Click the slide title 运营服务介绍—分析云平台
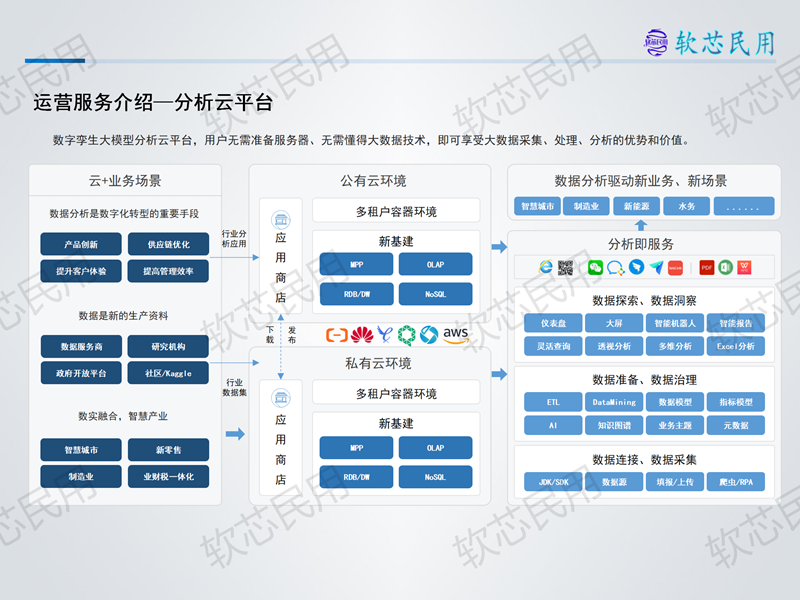The width and height of the screenshot is (800, 600). coord(153,103)
